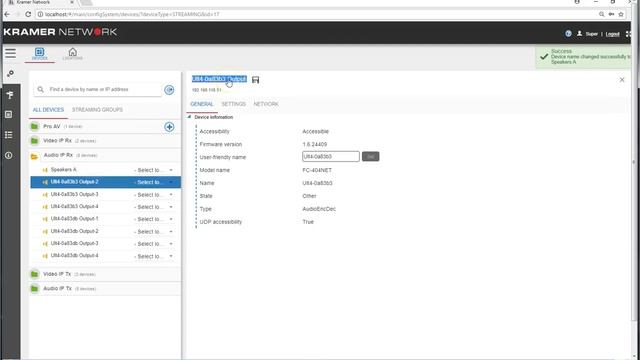Open location dropdown for Ult4-0a83b3 Output-2

click(x=153, y=182)
